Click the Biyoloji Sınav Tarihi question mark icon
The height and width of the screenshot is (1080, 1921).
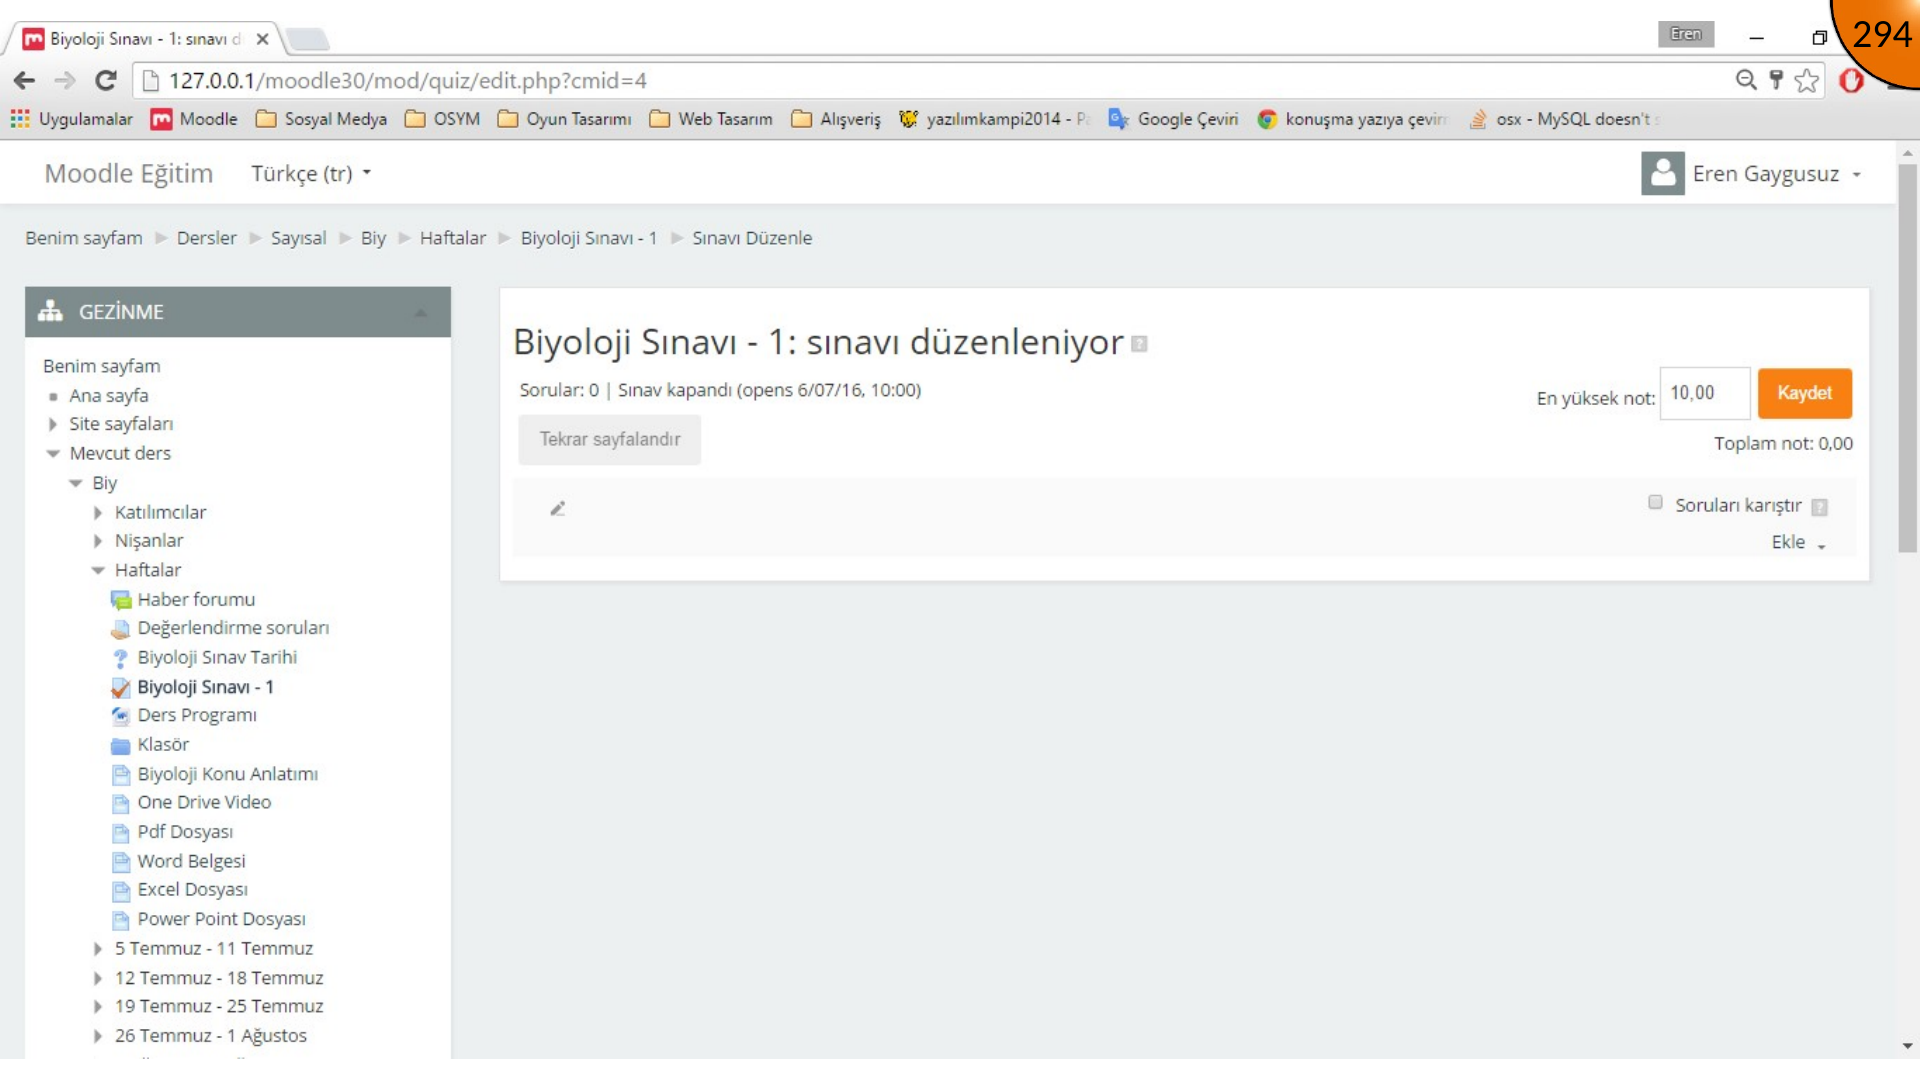point(121,658)
